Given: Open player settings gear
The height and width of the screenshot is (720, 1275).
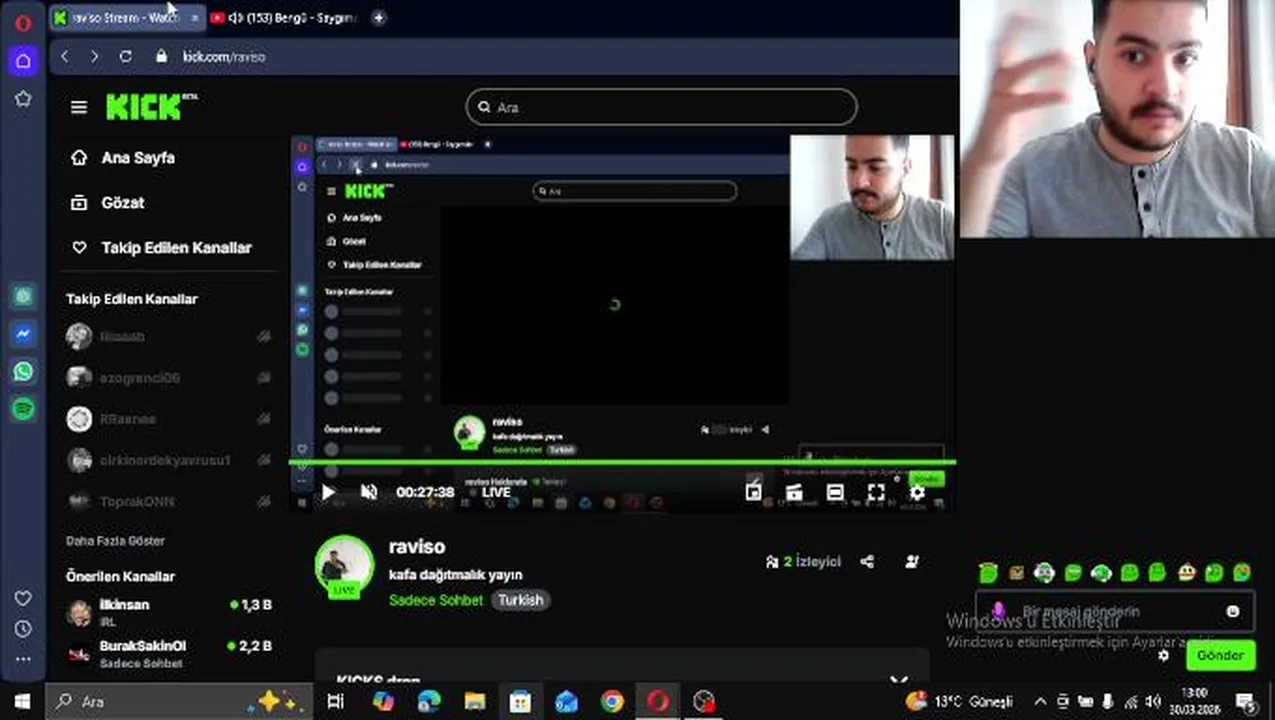Looking at the screenshot, I should click(x=917, y=492).
